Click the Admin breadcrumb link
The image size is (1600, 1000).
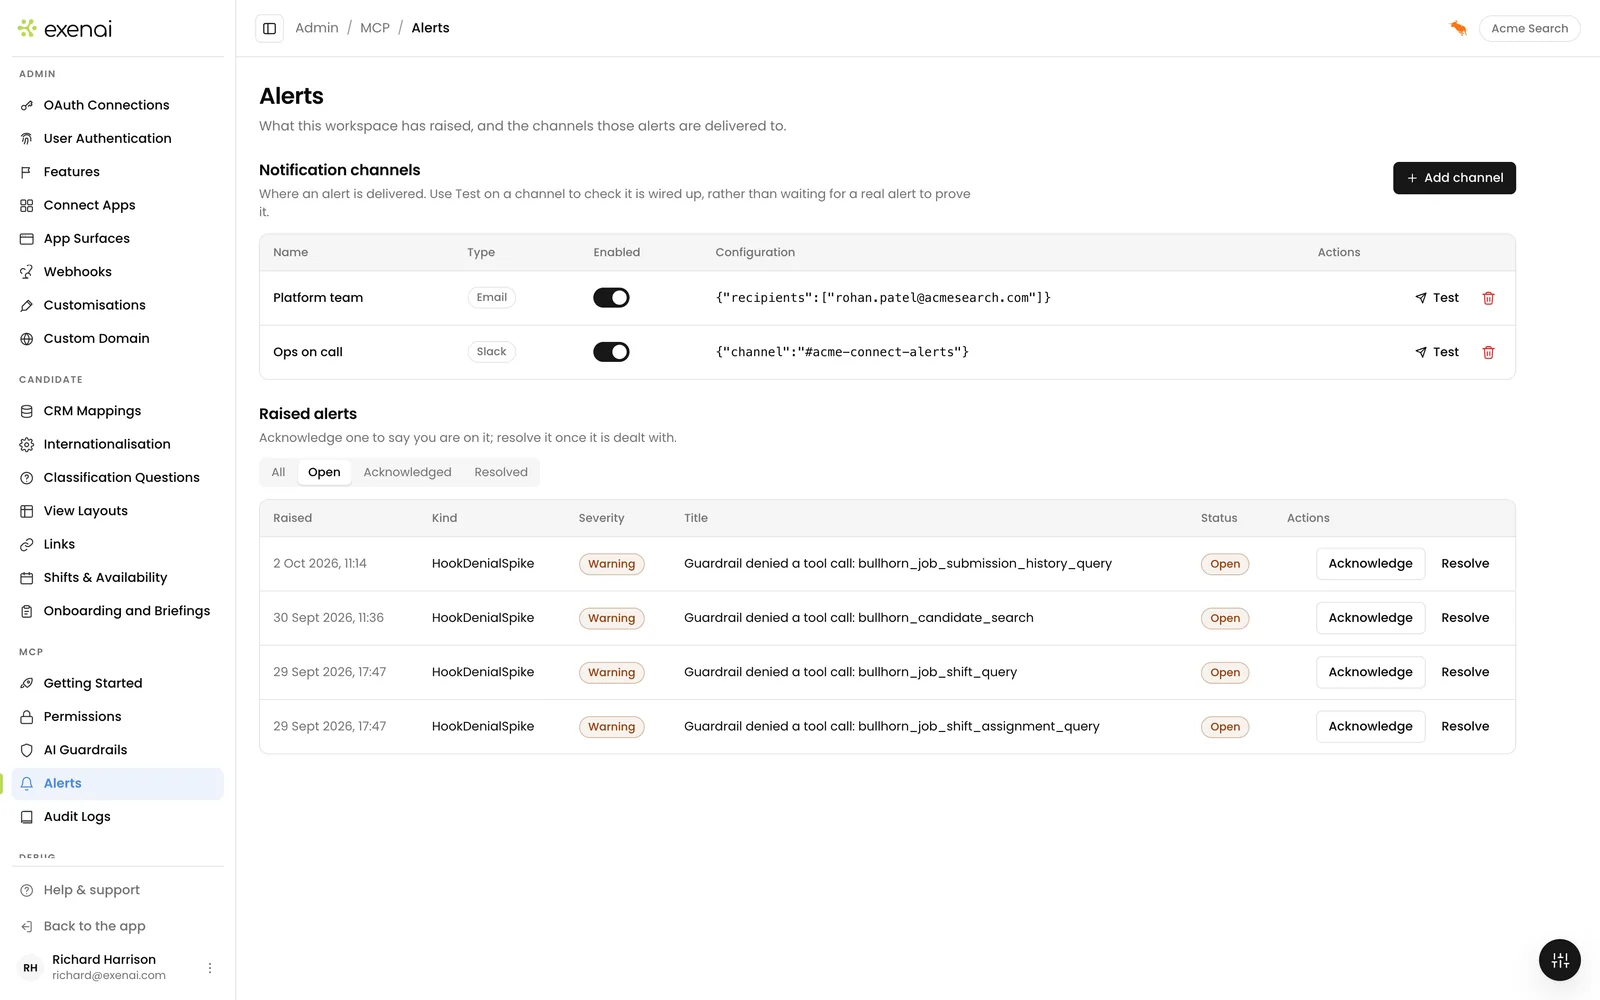(317, 28)
